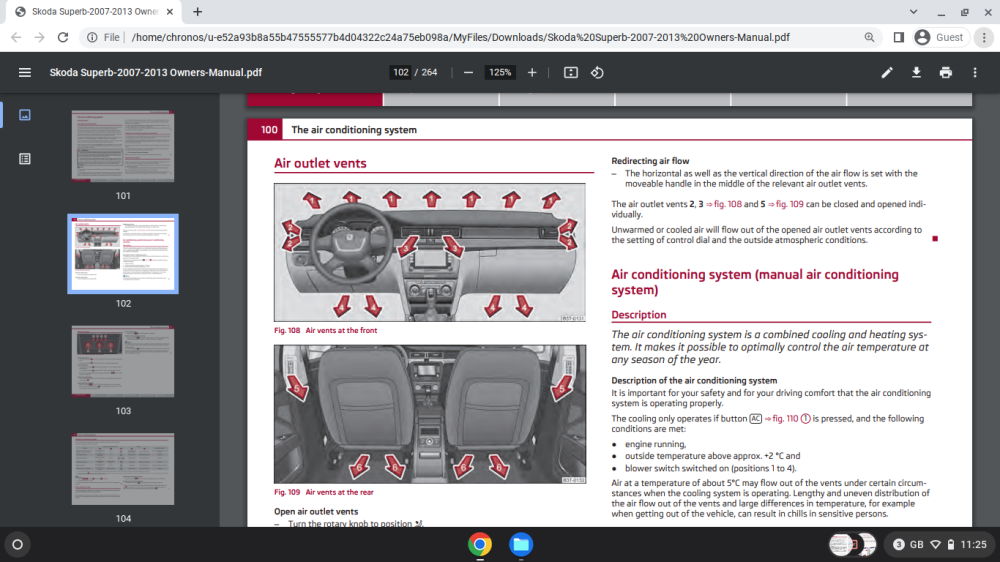Show document outline in sidebar
Screen dimensions: 1000x562
(25, 159)
